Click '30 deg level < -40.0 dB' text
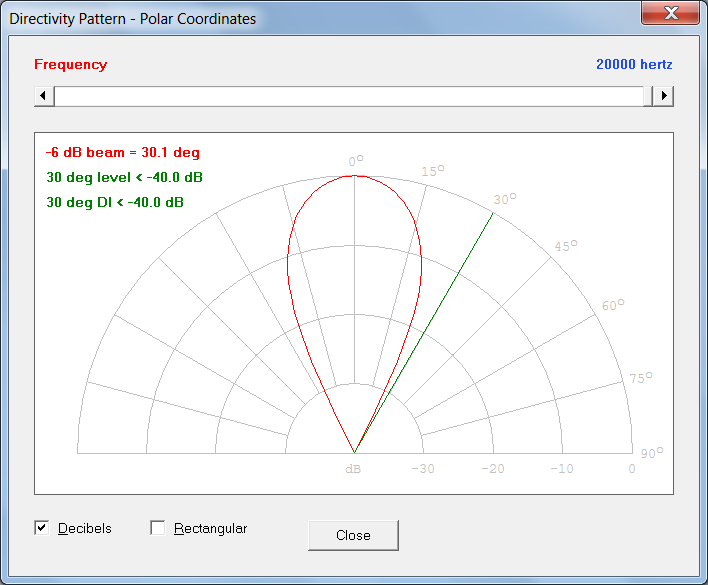The width and height of the screenshot is (708, 585). point(124,177)
